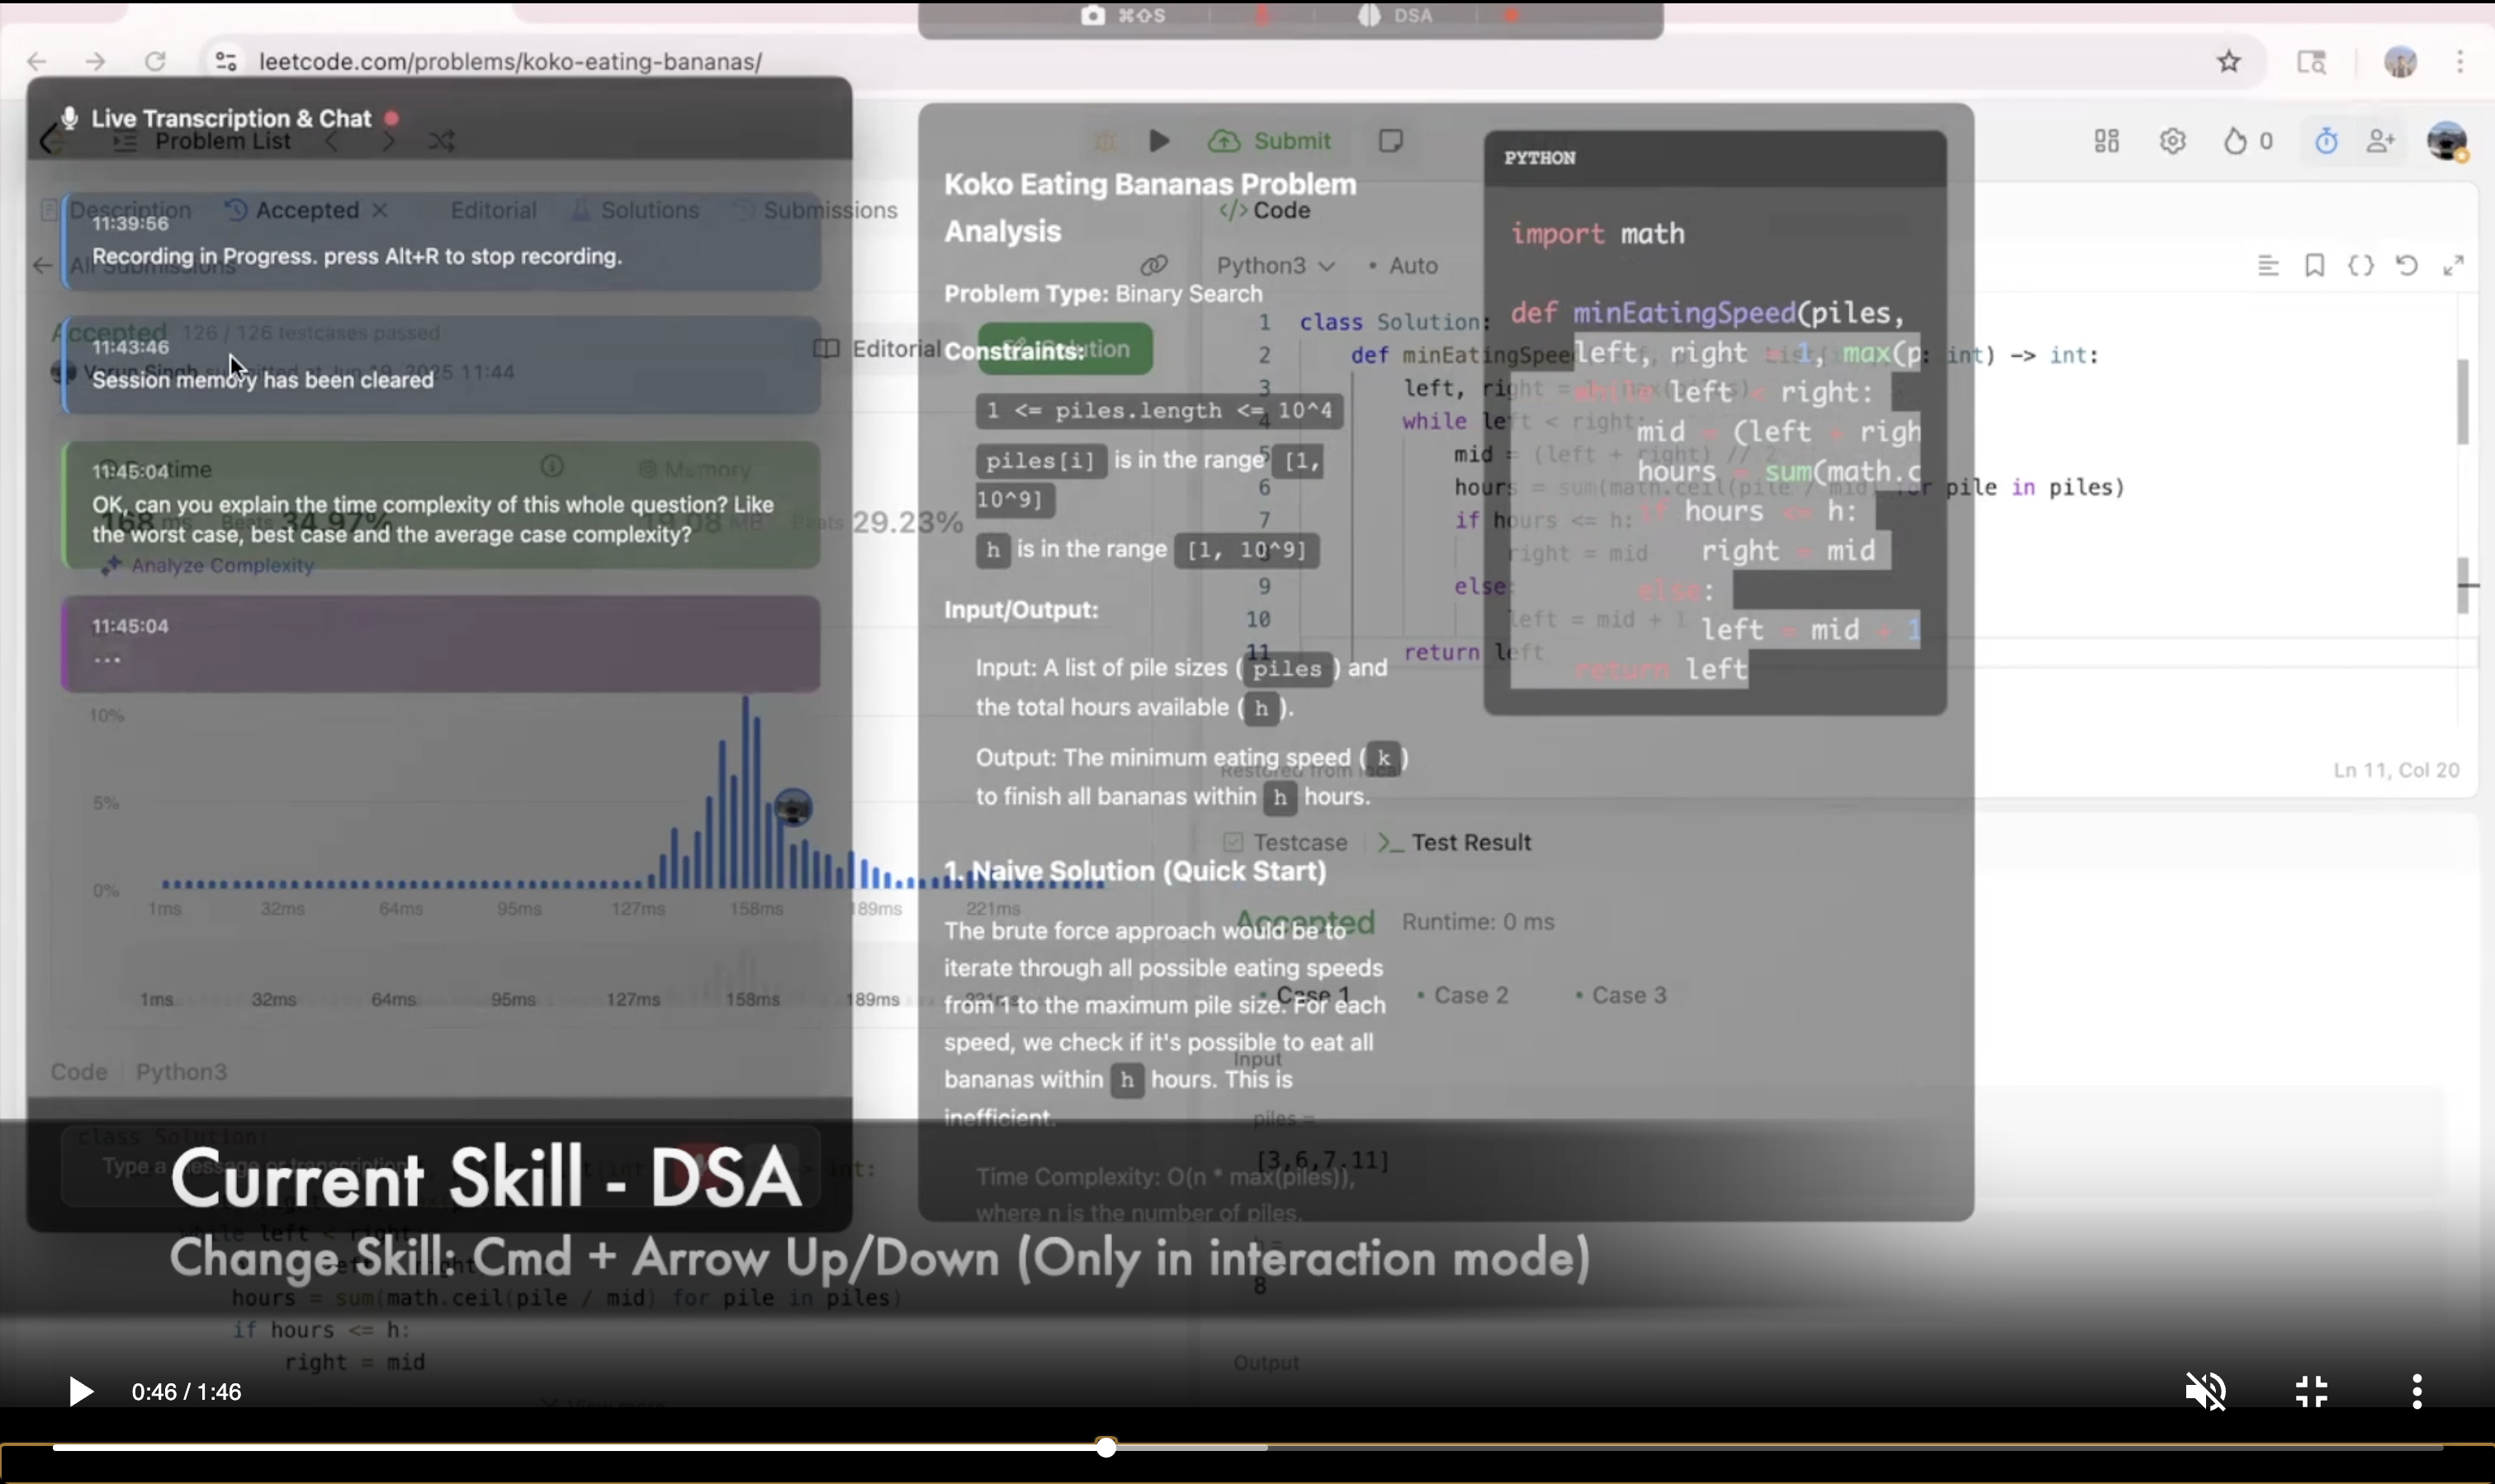Open the notes icon next to Submit
The image size is (2495, 1484).
(x=1391, y=141)
